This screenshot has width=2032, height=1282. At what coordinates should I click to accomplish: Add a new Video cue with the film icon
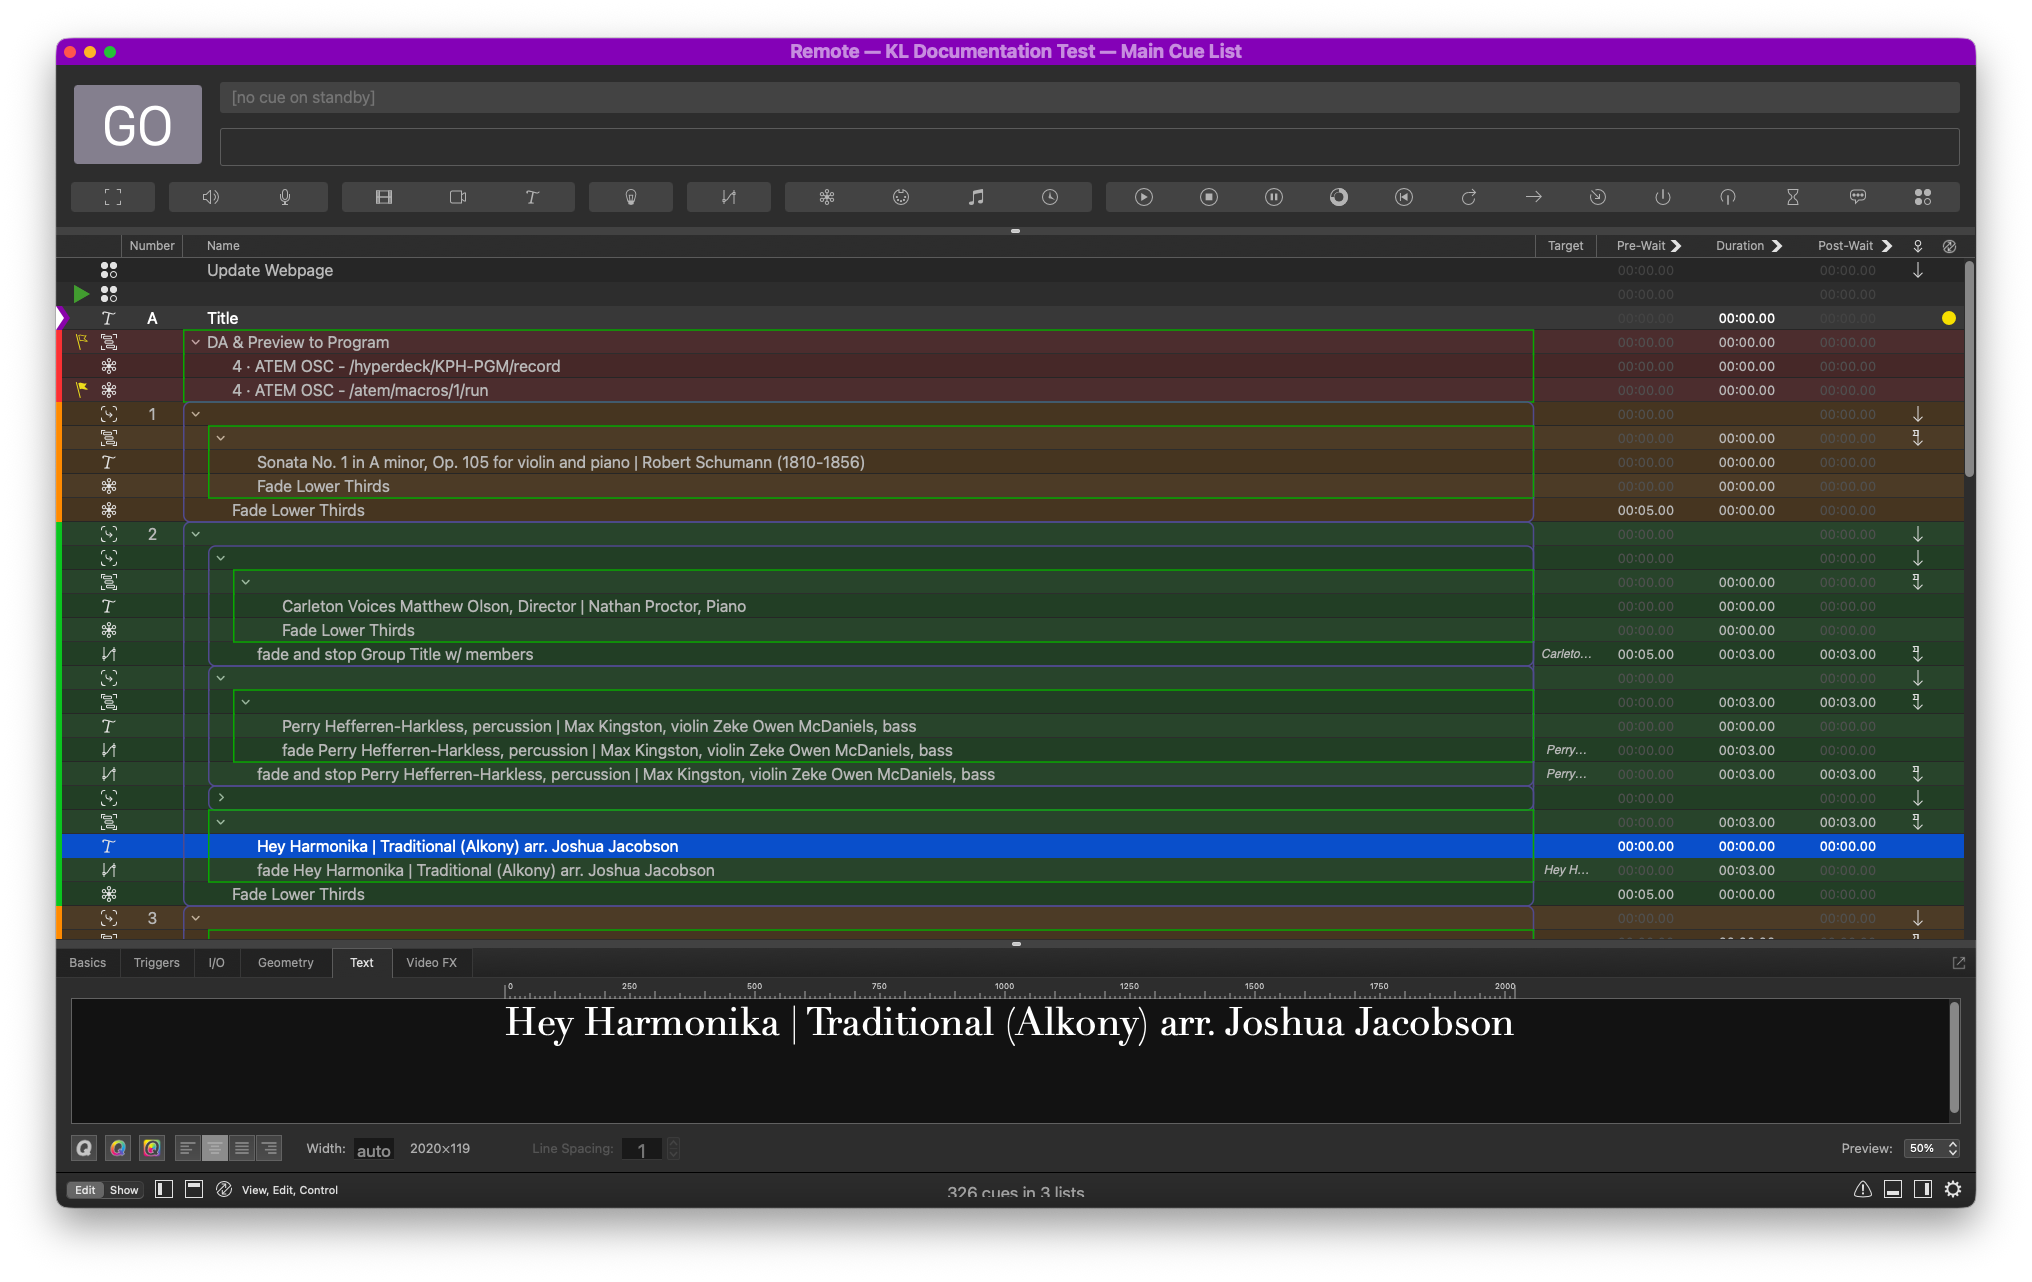click(384, 197)
